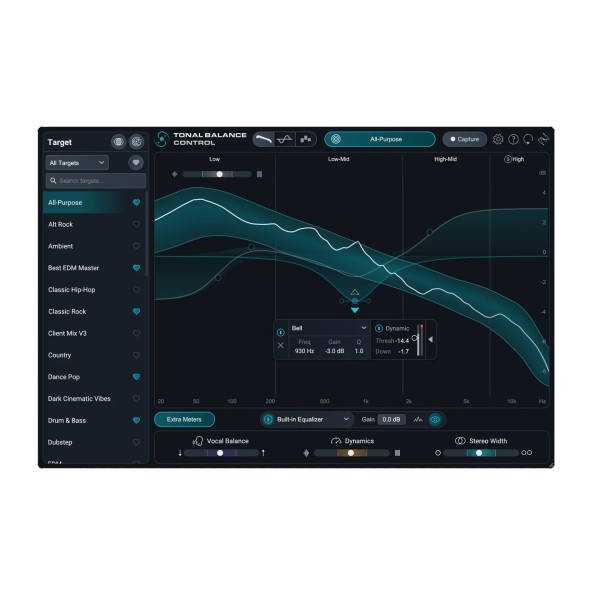Screen dimensions: 600x600
Task: Click the Search targets input field
Action: (96, 181)
